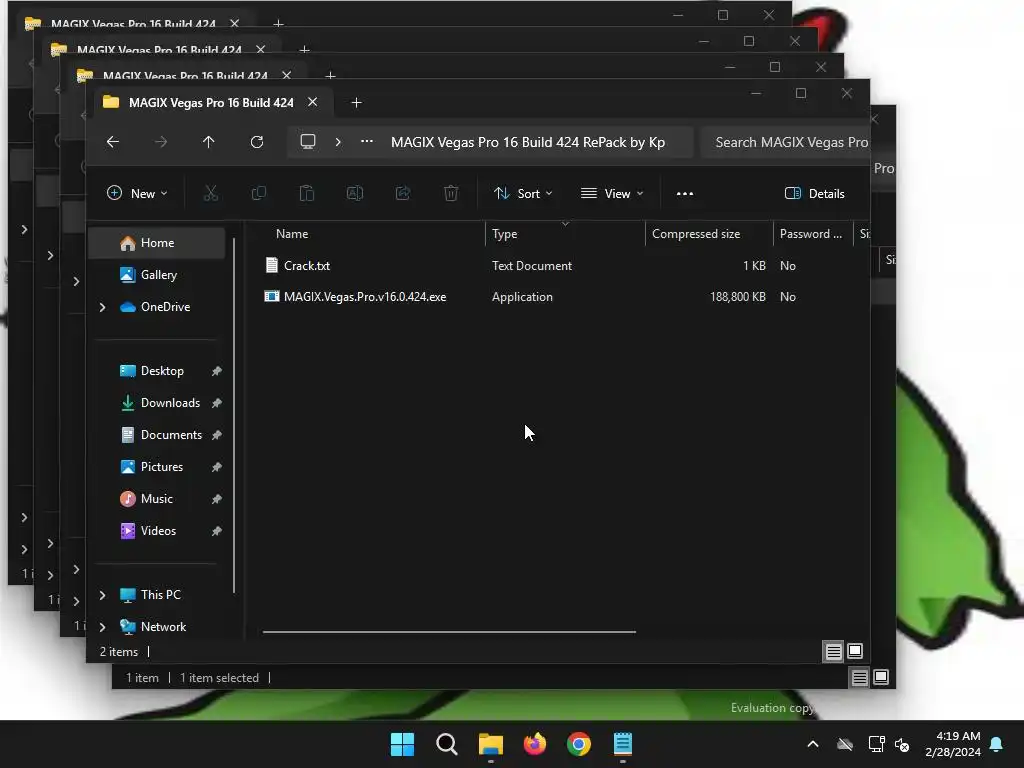Click the Rename icon
This screenshot has width=1024, height=768.
(355, 193)
